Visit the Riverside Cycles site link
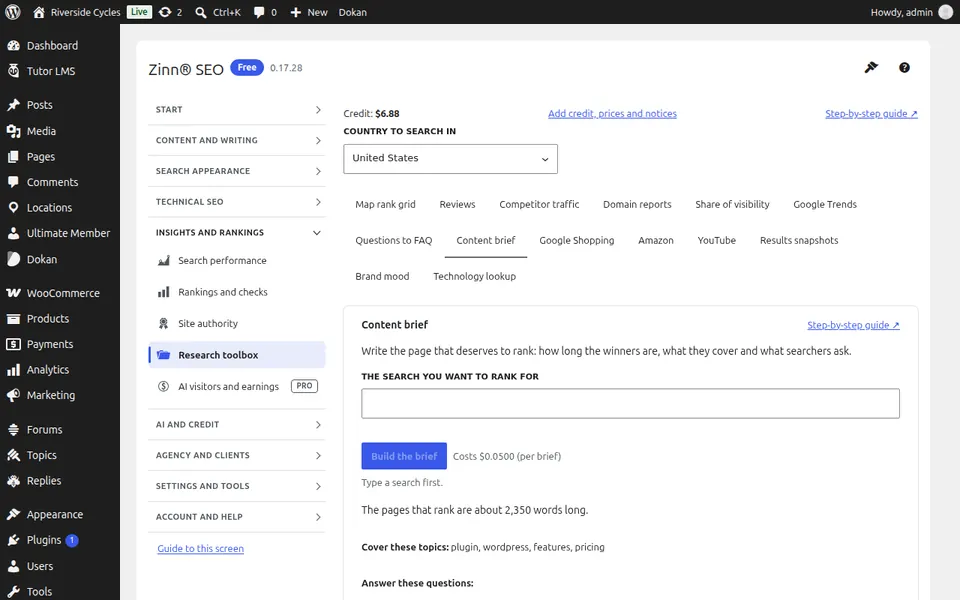Screen dimensions: 960x600 coord(77,12)
